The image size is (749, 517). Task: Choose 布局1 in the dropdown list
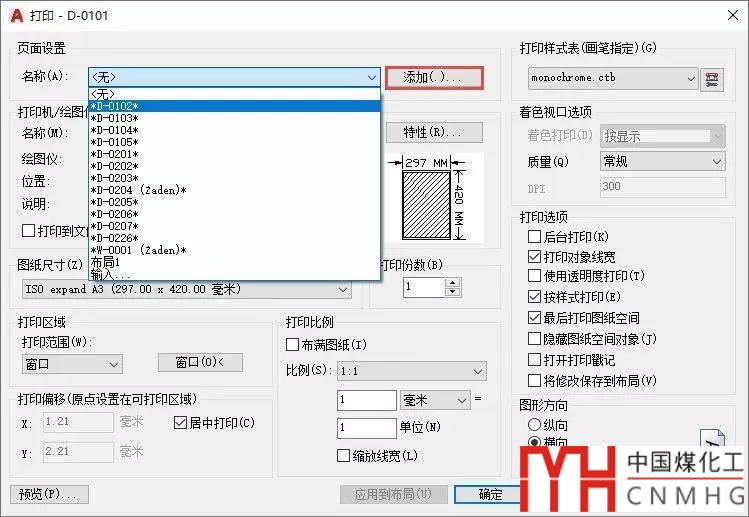(x=105, y=262)
